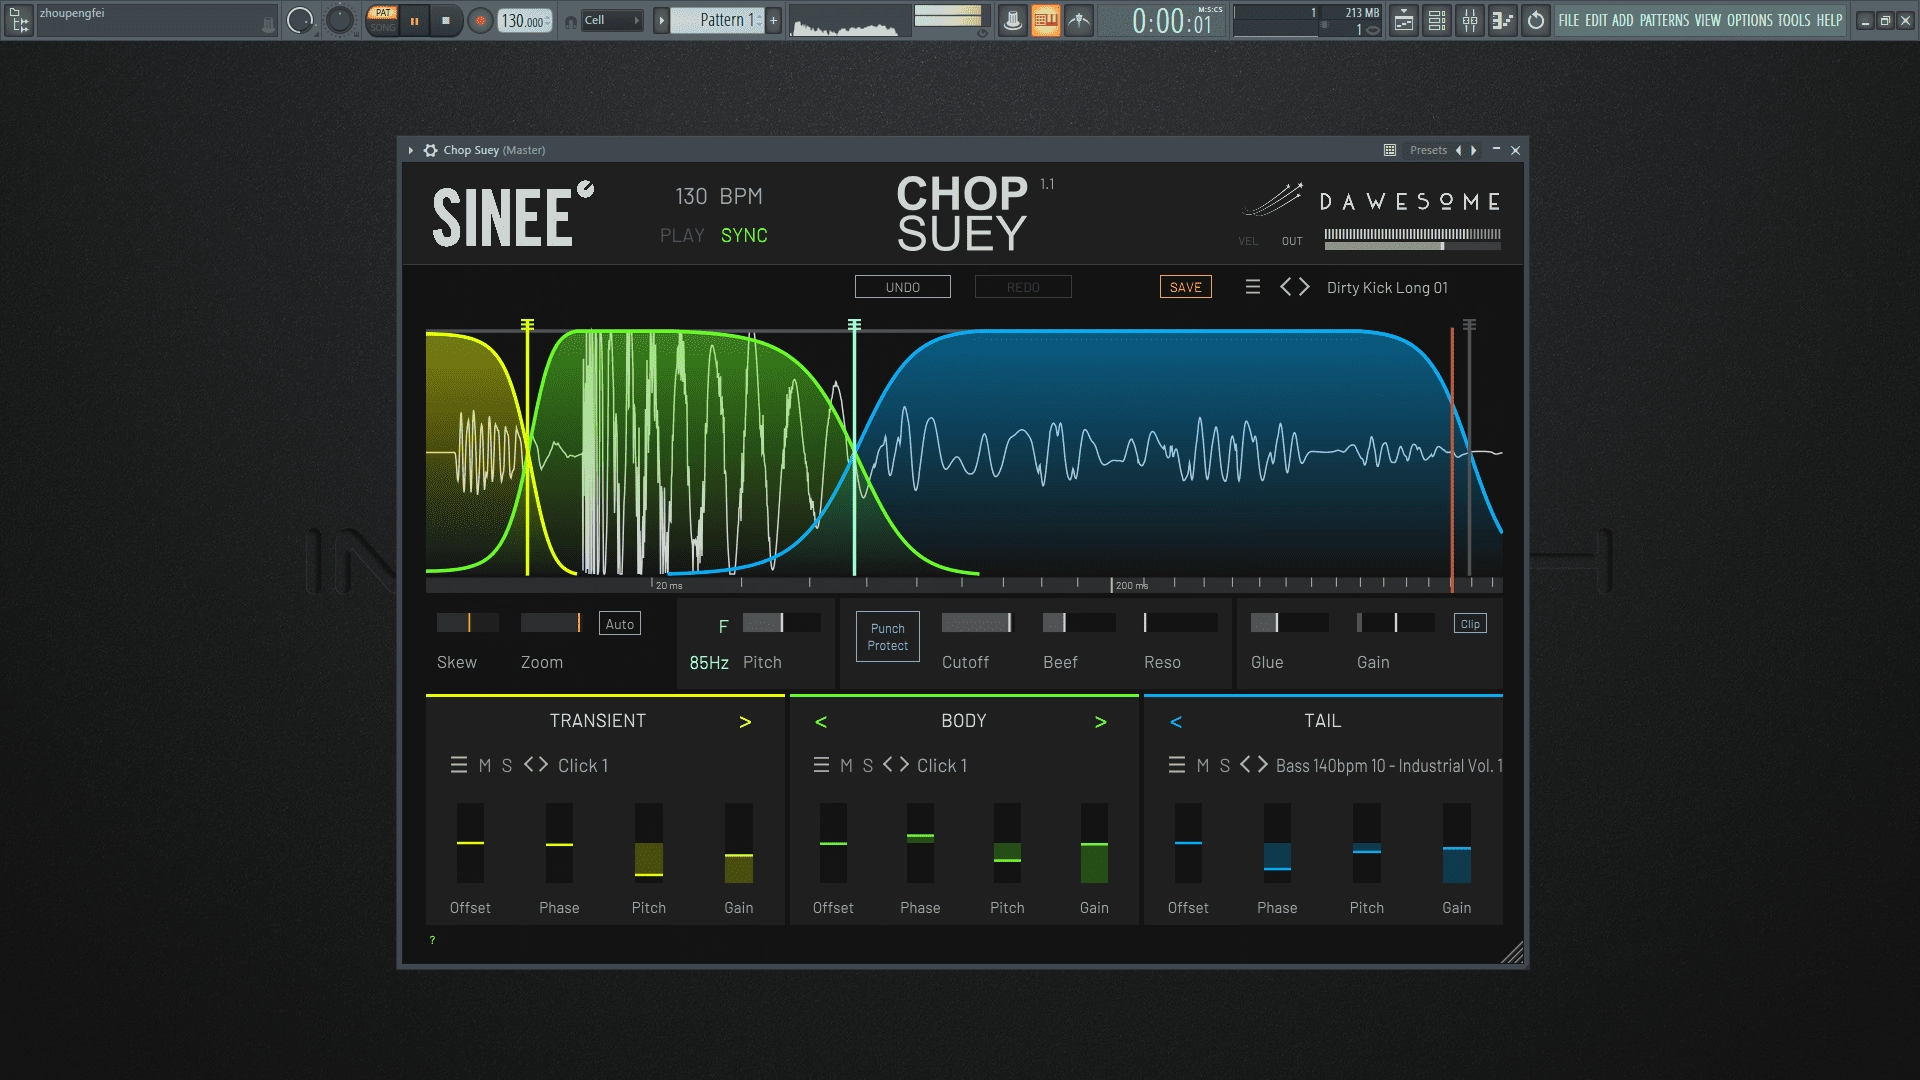Adjust the Skew slider
Image resolution: width=1920 pixels, height=1080 pixels.
click(x=468, y=623)
